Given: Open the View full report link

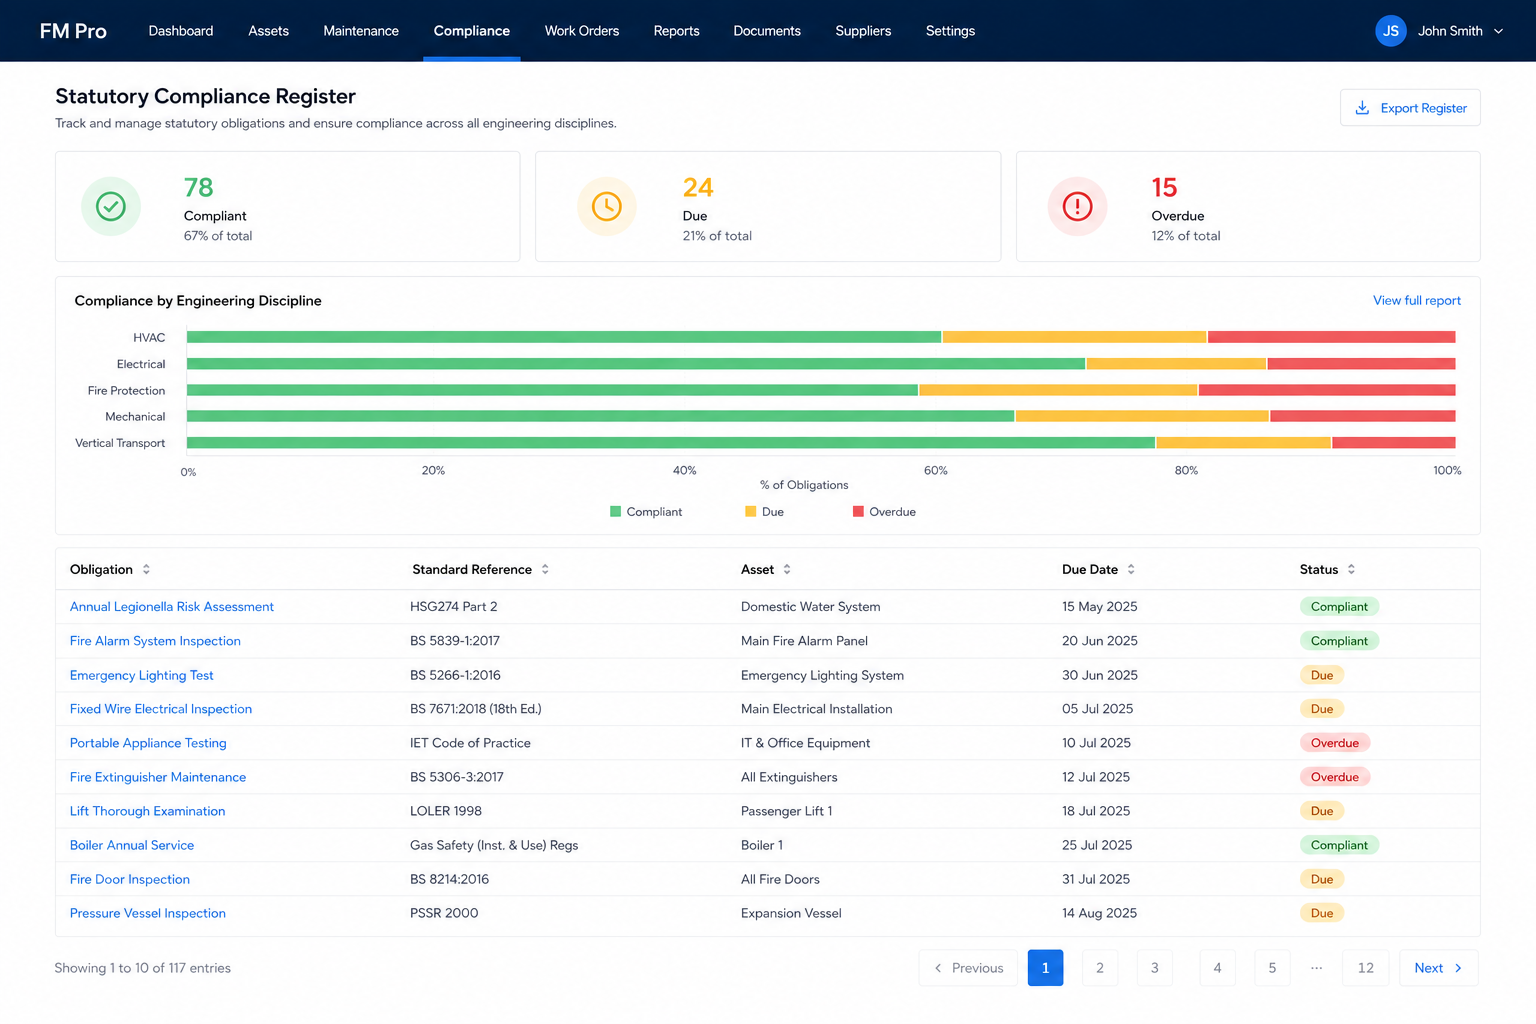Looking at the screenshot, I should pos(1416,300).
